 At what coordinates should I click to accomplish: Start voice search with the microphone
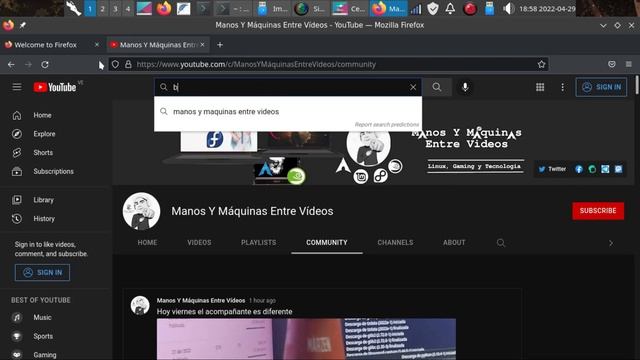[x=465, y=87]
